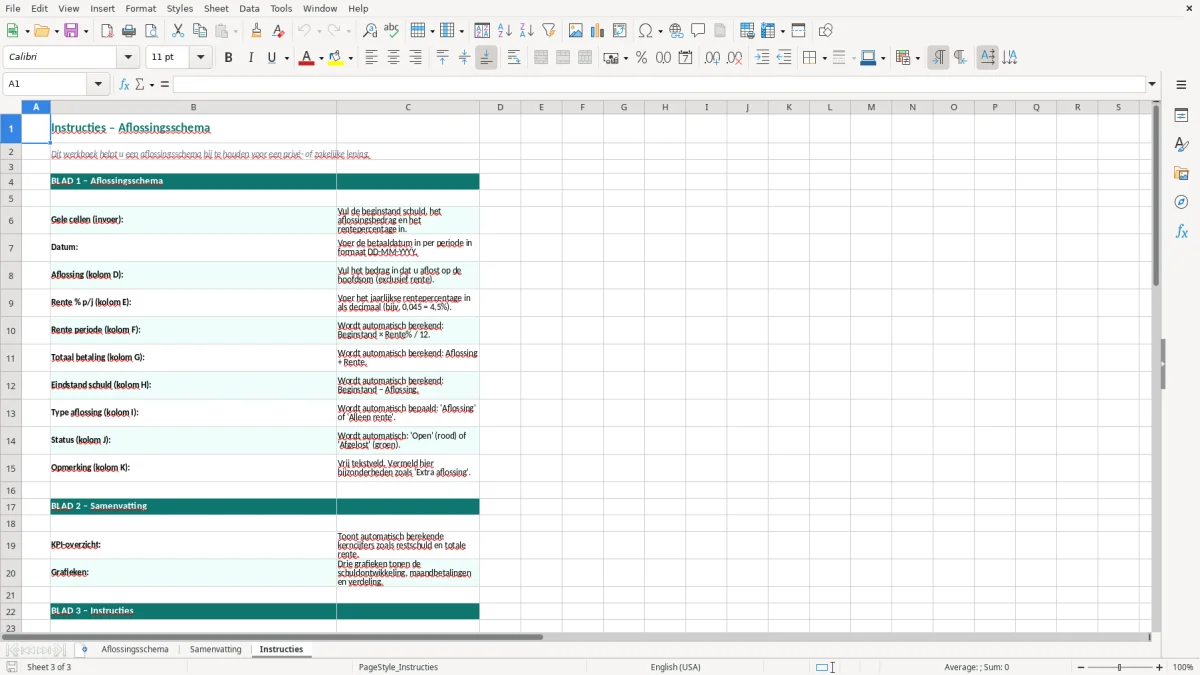Click the Save document icon
The width and height of the screenshot is (1200, 675).
(71, 31)
